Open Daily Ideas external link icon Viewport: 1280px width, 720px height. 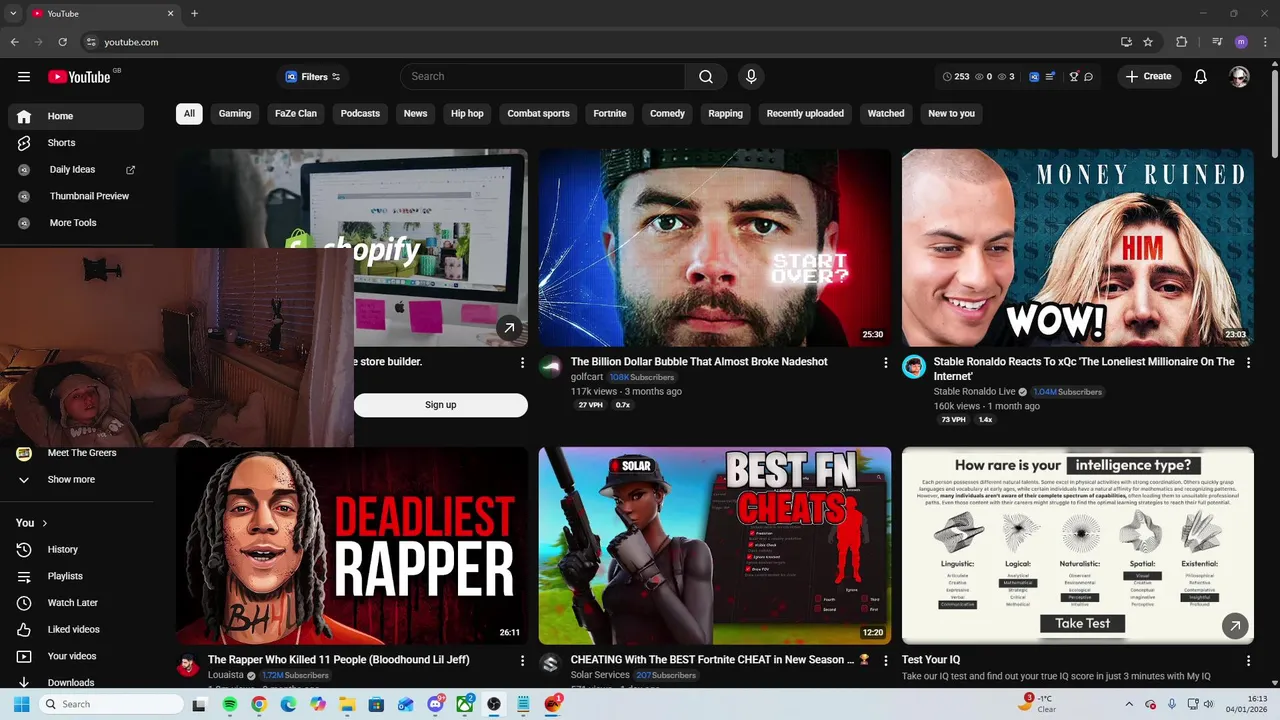point(130,170)
